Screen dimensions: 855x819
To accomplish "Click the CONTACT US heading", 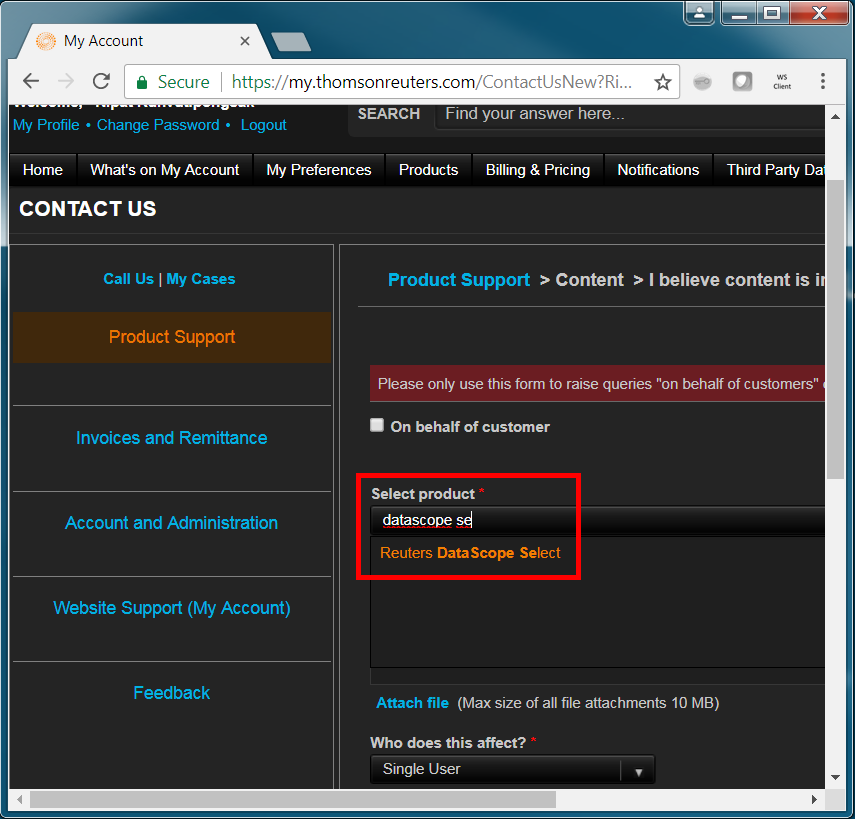I will pos(88,209).
